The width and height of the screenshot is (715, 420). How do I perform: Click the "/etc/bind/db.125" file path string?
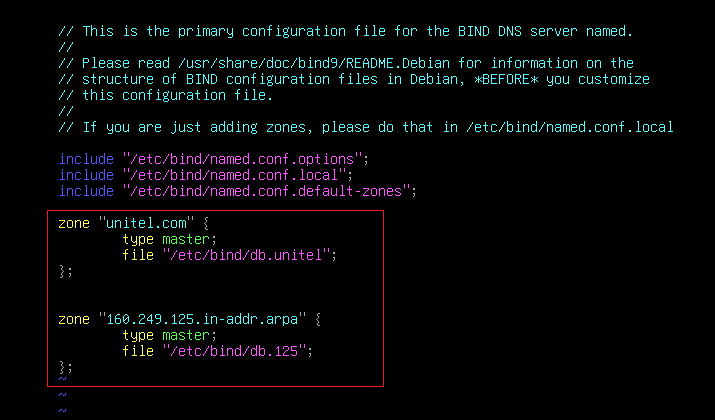pyautogui.click(x=234, y=351)
